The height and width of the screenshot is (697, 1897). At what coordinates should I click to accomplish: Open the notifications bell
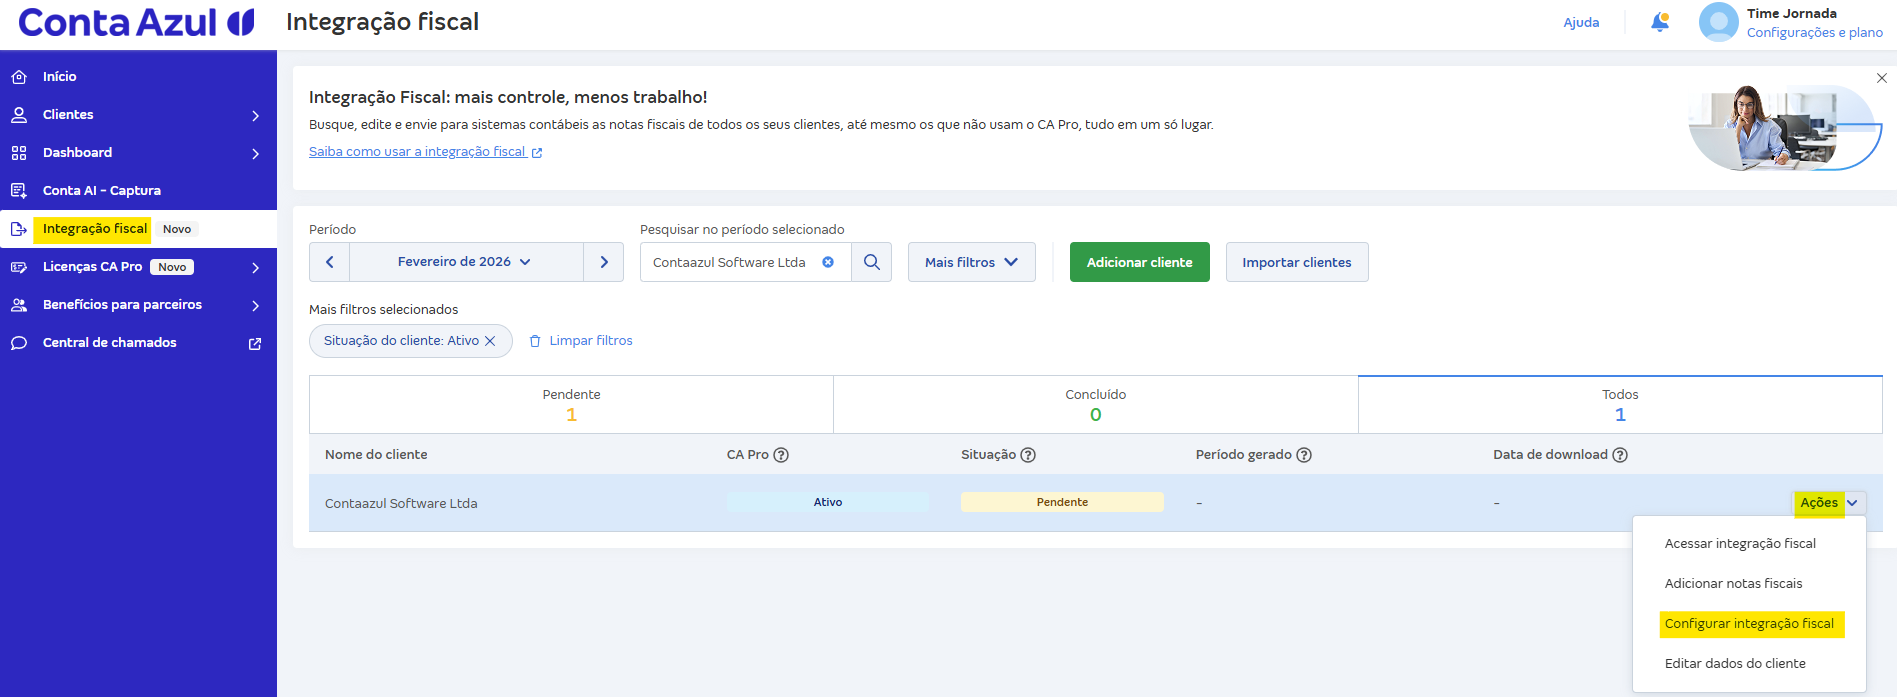click(x=1660, y=22)
